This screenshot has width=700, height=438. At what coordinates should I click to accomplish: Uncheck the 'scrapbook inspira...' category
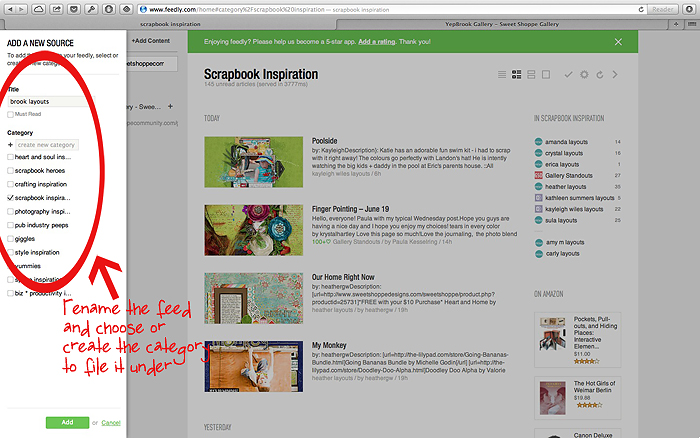[10, 198]
